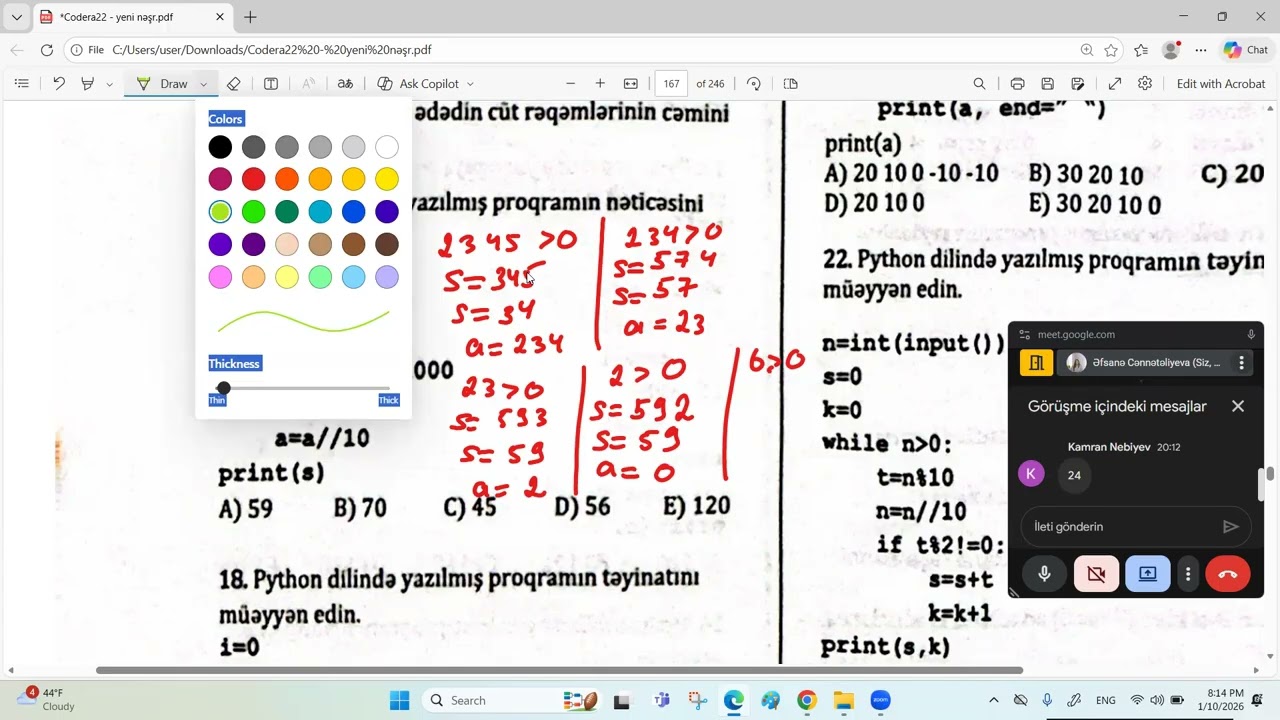Add this page to favorites star
Screen dimensions: 1280x720
pos(1111,50)
